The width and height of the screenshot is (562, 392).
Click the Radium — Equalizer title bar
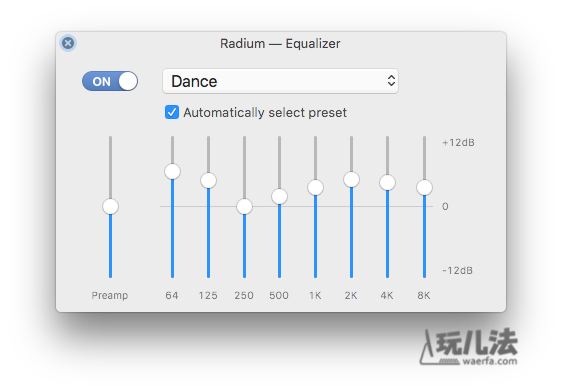point(280,43)
